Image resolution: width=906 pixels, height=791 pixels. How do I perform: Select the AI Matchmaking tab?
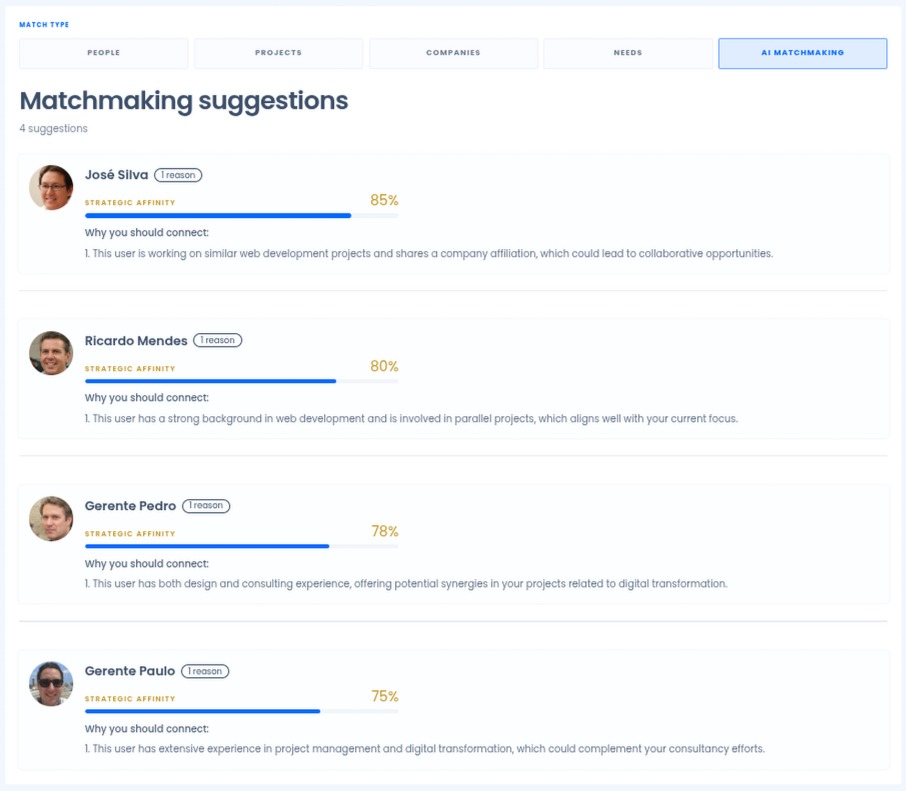(803, 53)
